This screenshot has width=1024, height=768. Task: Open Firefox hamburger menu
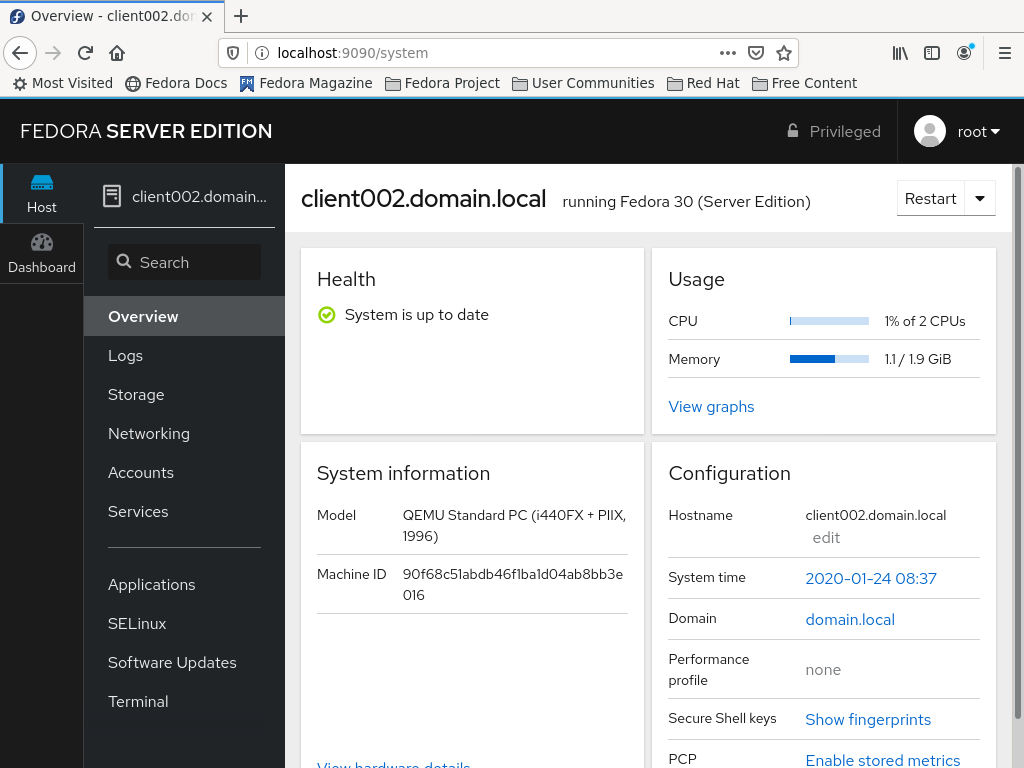pyautogui.click(x=1005, y=53)
